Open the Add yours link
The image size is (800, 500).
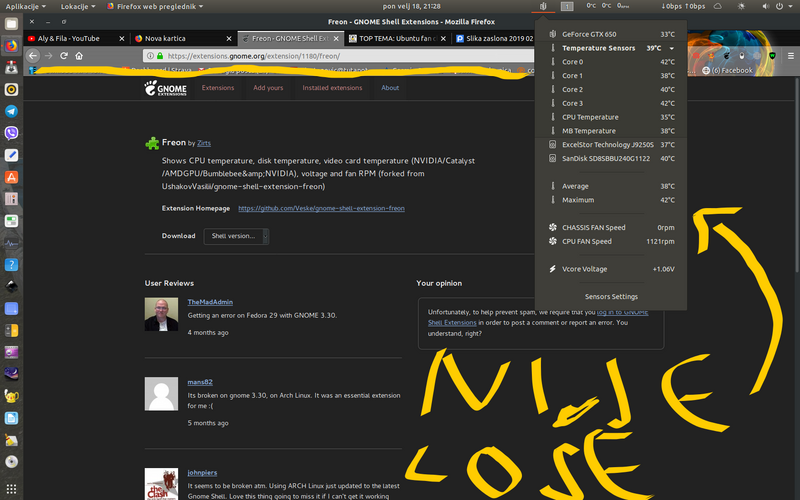coord(268,88)
